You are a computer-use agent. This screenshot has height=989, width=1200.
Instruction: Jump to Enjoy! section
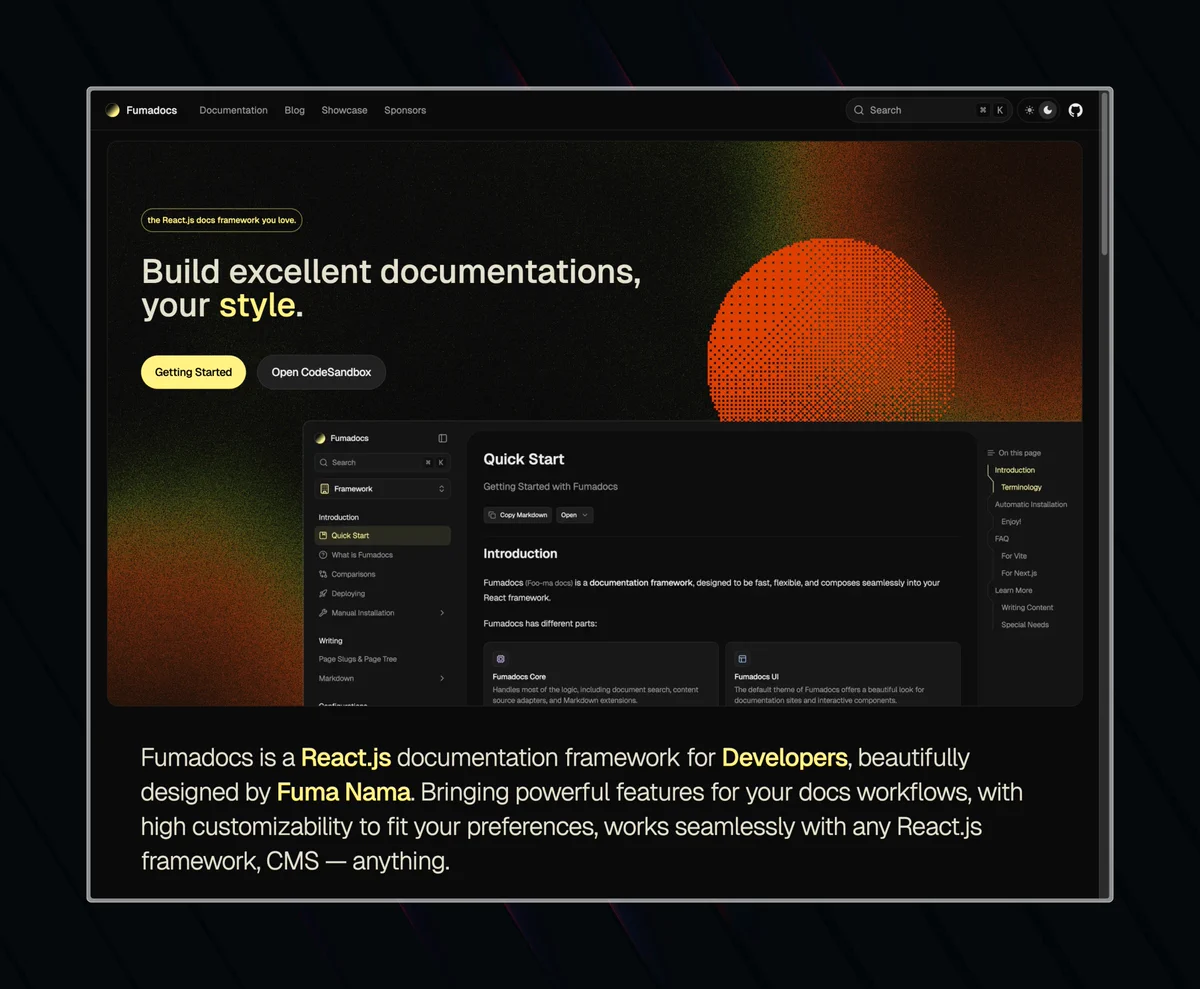click(1011, 521)
